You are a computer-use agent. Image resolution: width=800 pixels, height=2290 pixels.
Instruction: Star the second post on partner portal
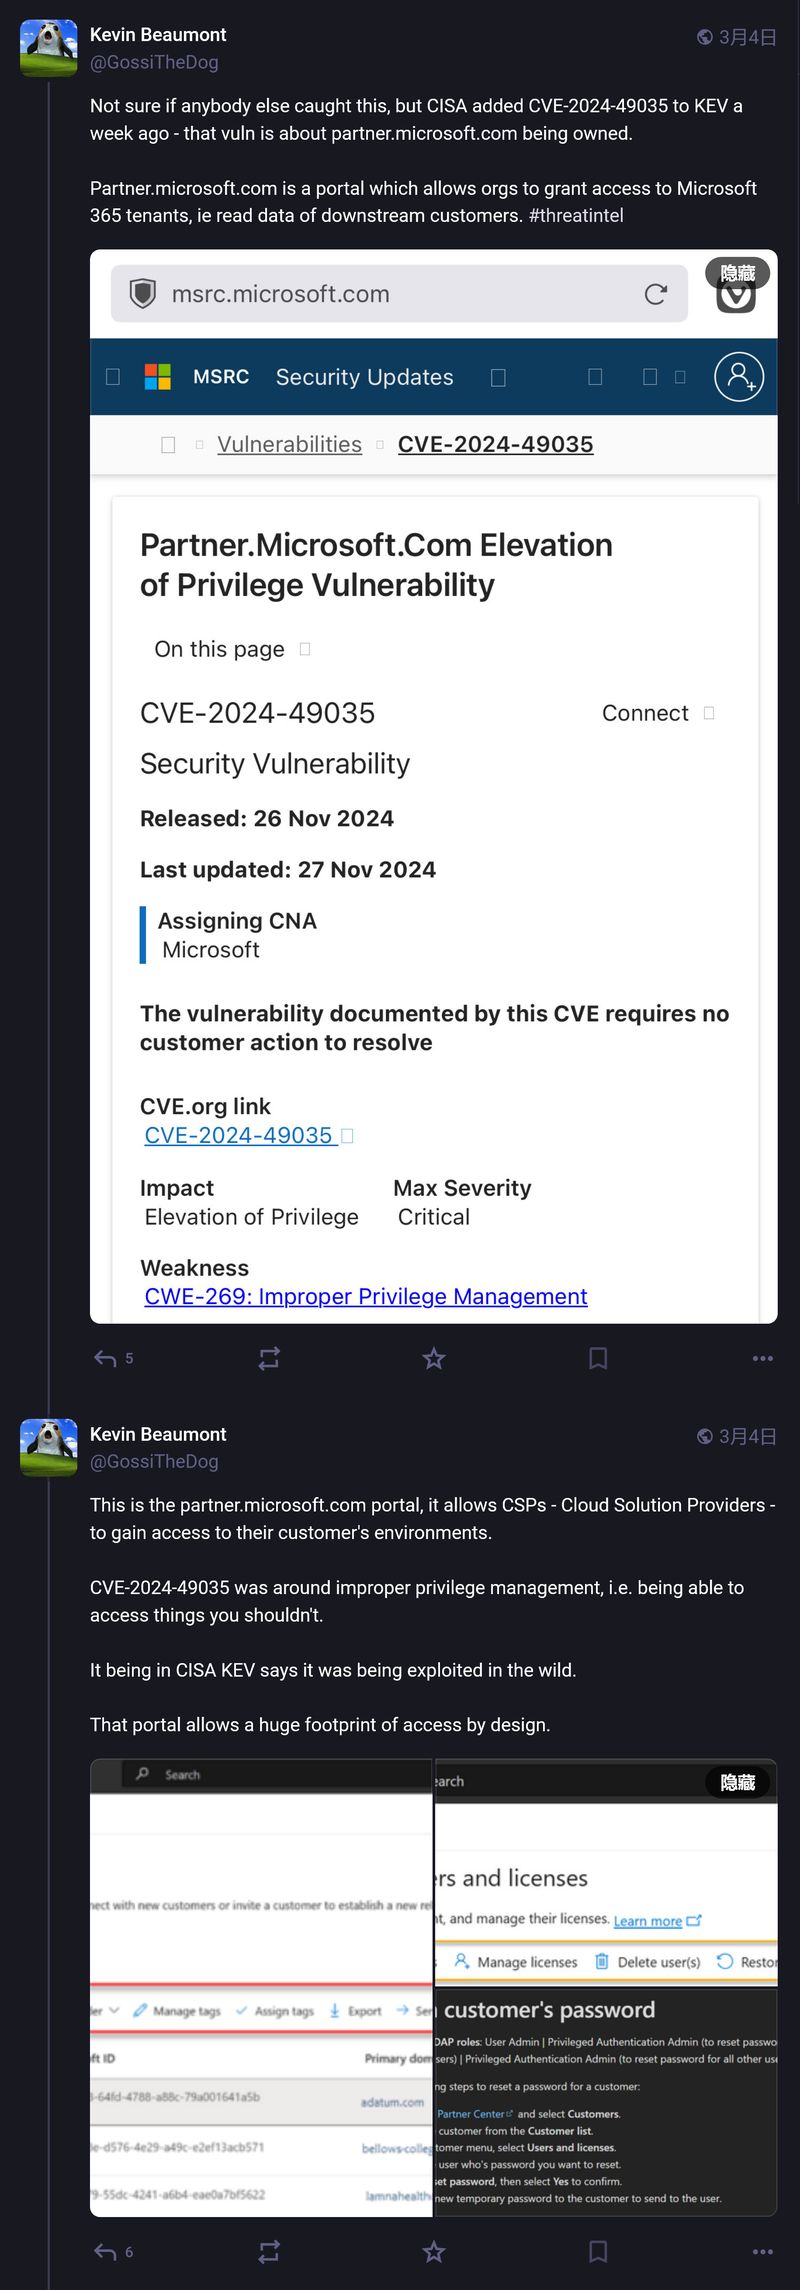pos(433,2251)
